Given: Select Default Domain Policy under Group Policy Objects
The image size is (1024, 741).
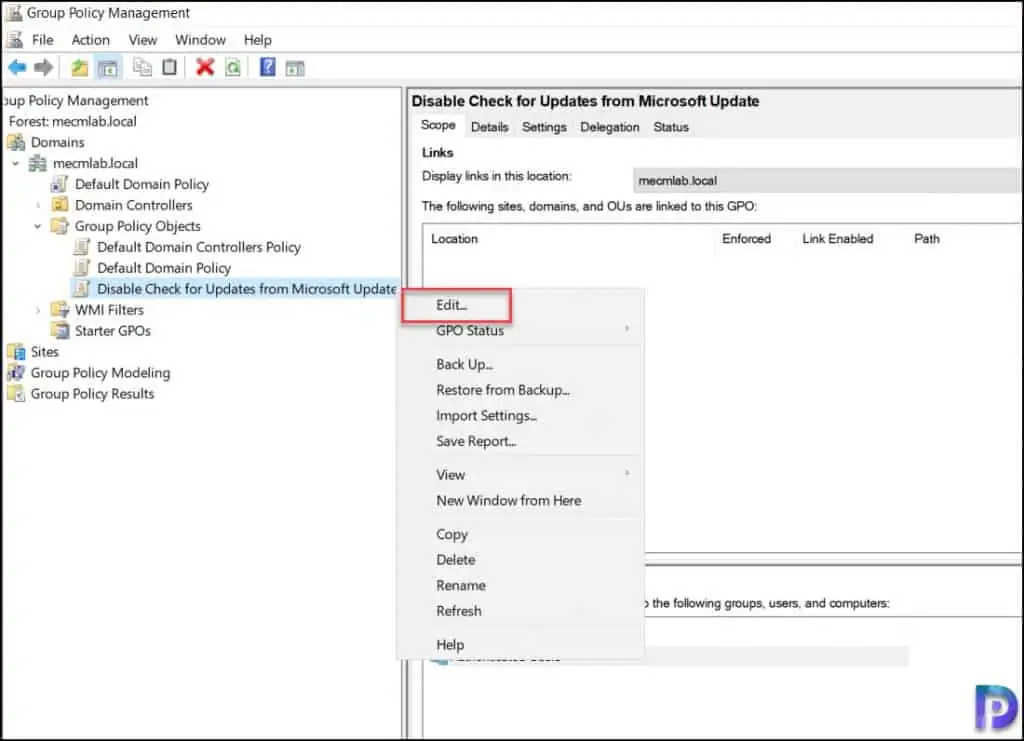Looking at the screenshot, I should click(x=163, y=268).
